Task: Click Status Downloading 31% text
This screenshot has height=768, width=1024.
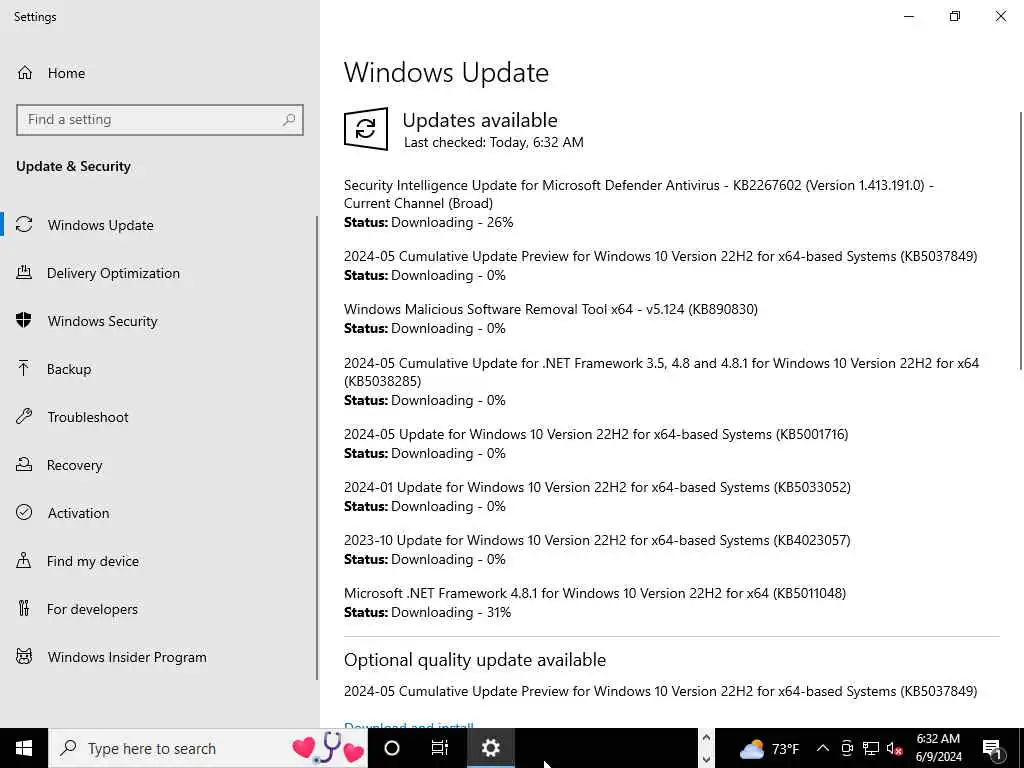Action: [427, 612]
